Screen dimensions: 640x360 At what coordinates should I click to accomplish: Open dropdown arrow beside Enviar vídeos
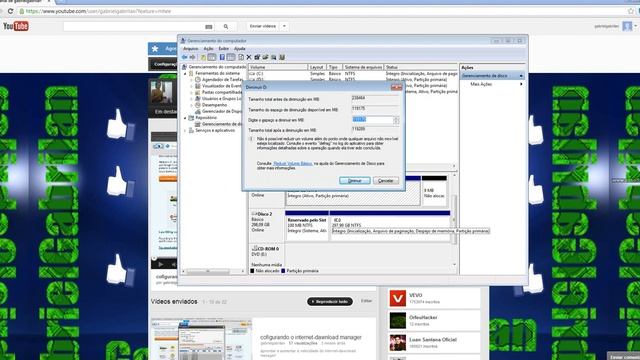click(284, 26)
